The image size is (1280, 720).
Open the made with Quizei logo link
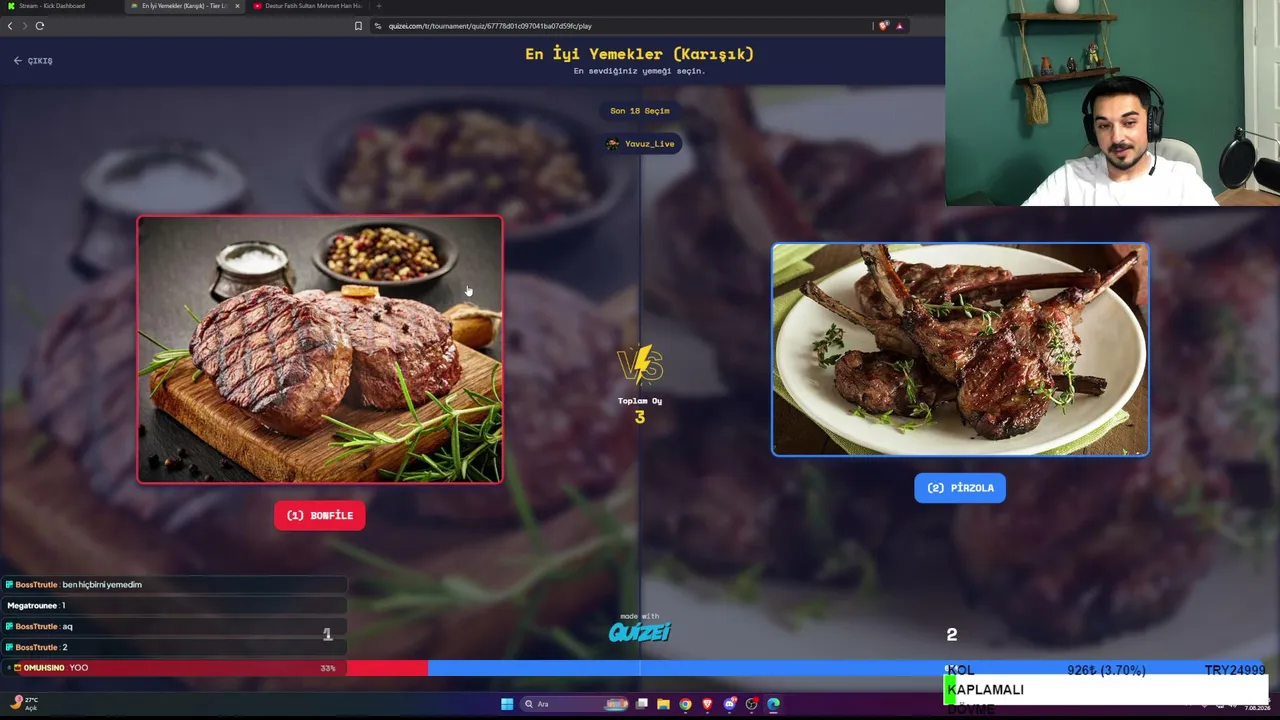point(640,628)
